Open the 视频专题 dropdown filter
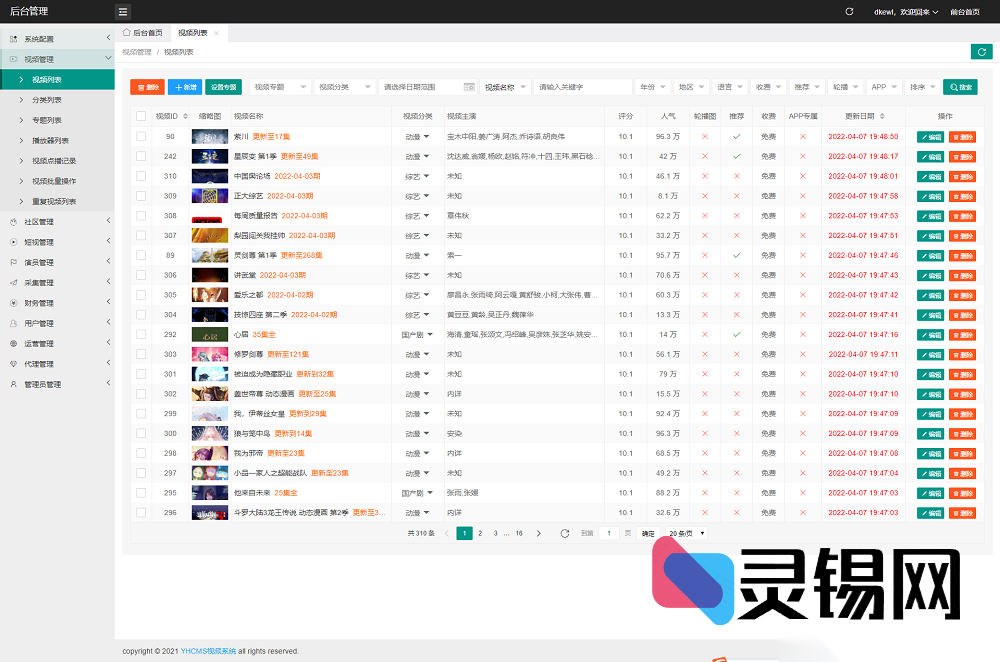 [x=280, y=87]
